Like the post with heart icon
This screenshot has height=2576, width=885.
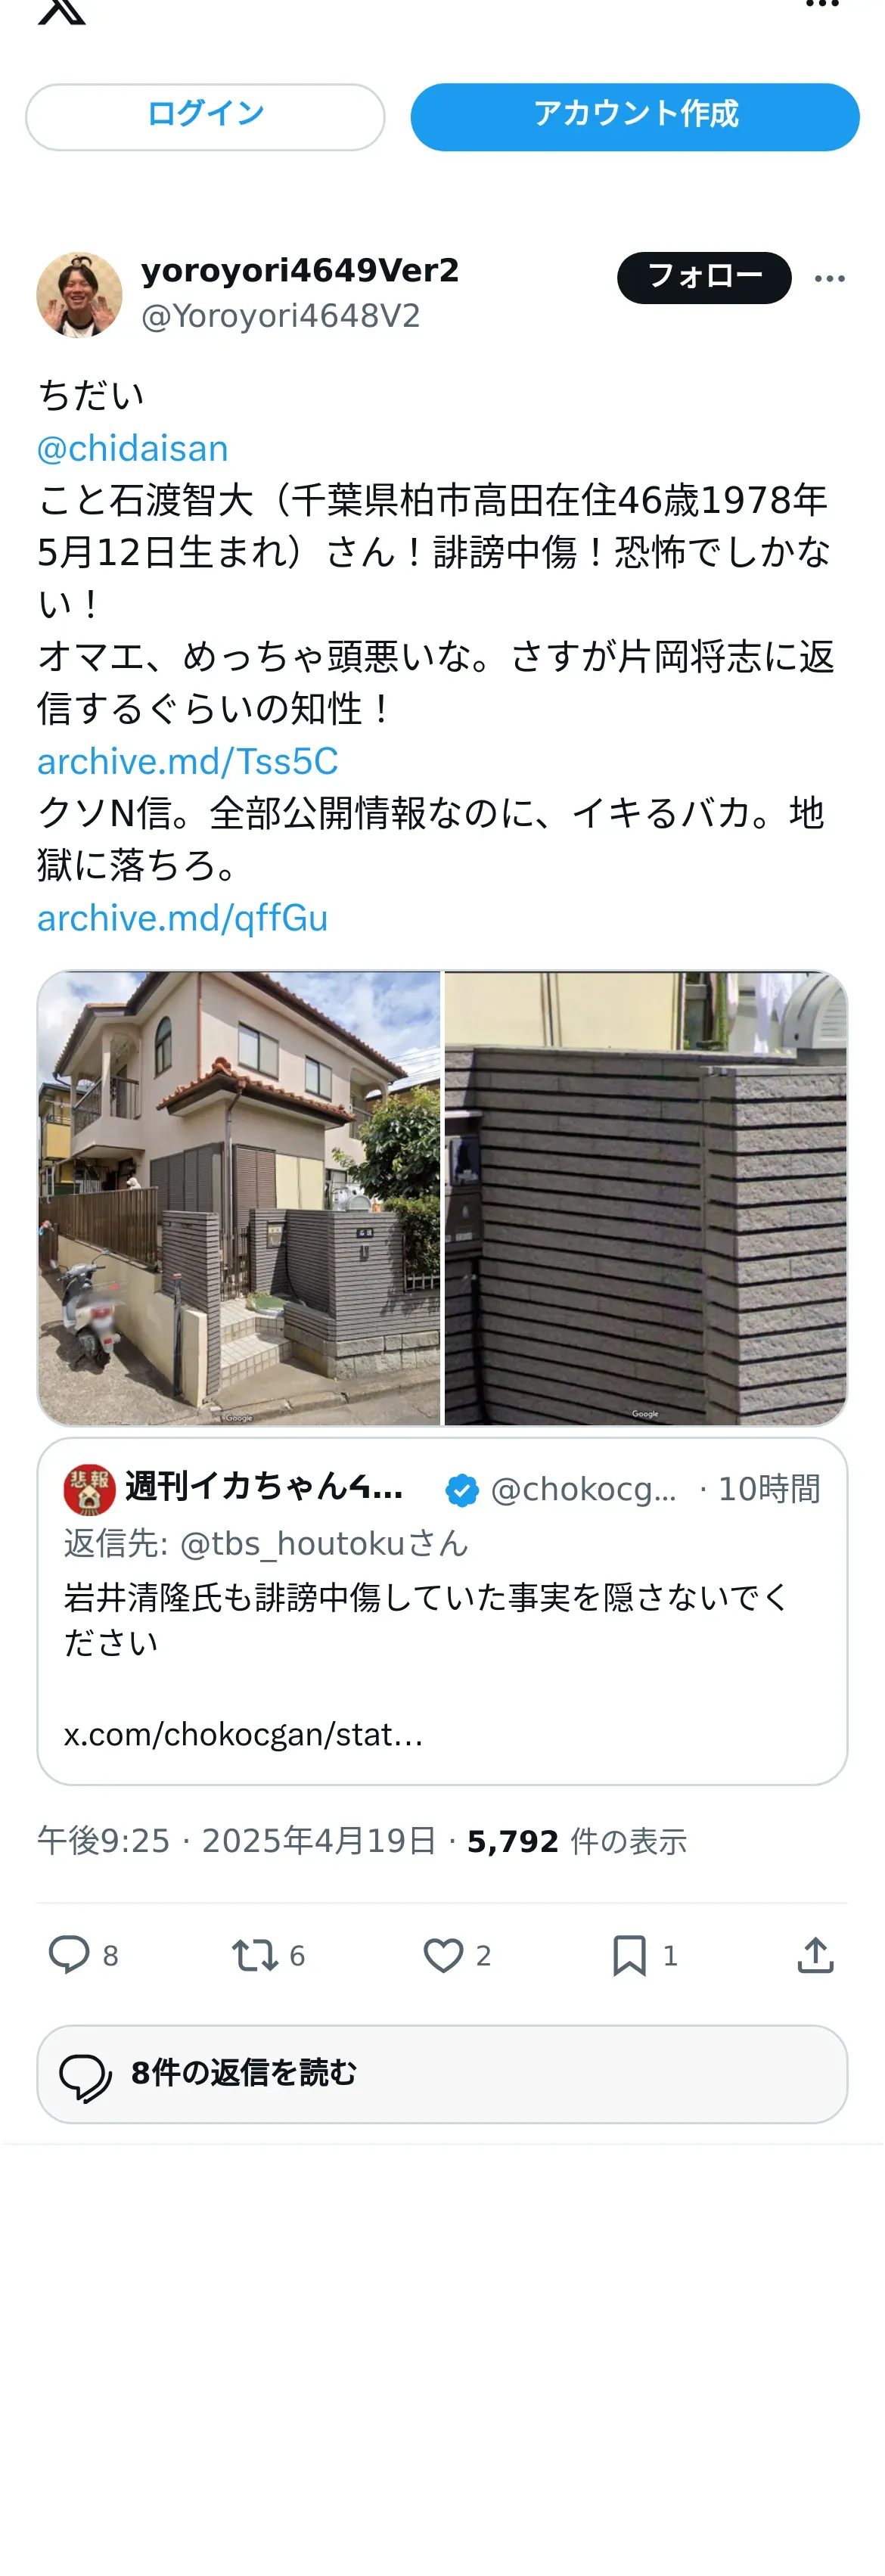[x=443, y=1955]
